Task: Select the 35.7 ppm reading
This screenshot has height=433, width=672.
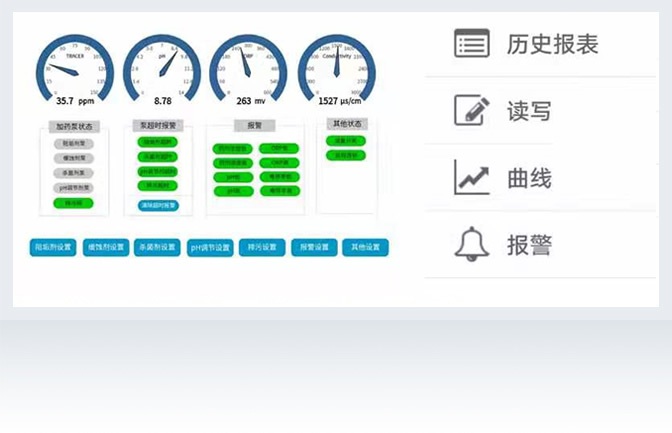Action: click(75, 101)
